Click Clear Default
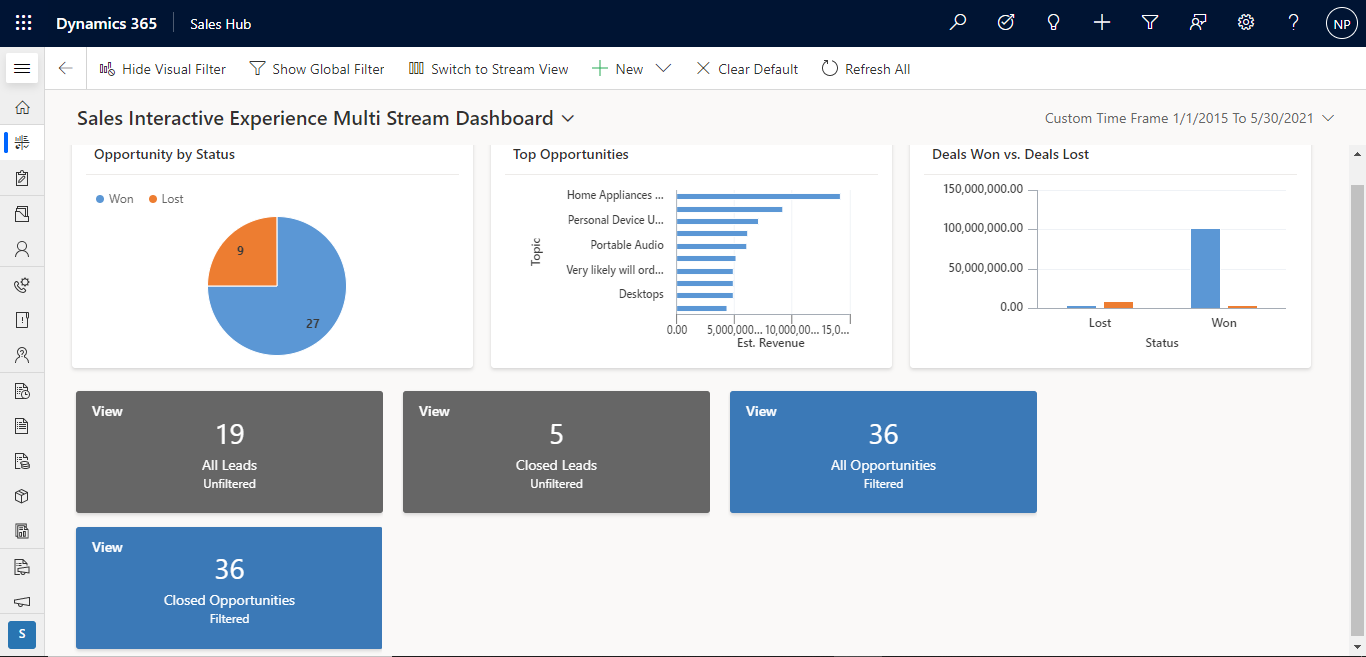1366x657 pixels. 747,69
